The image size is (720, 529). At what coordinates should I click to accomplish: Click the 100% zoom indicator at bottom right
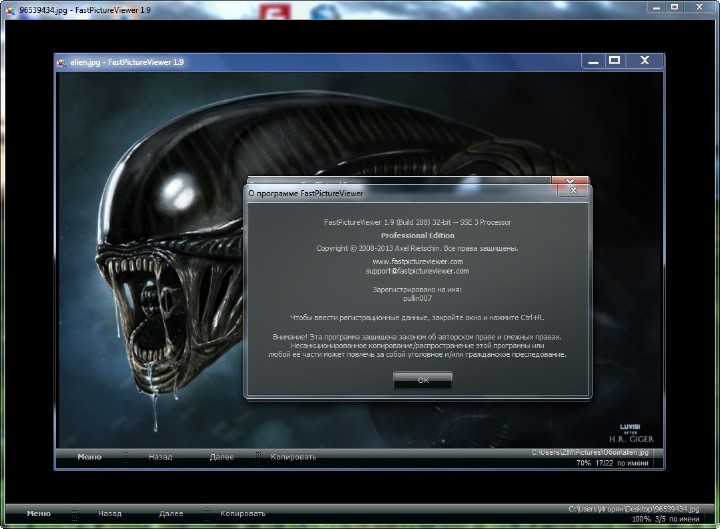pyautogui.click(x=641, y=520)
